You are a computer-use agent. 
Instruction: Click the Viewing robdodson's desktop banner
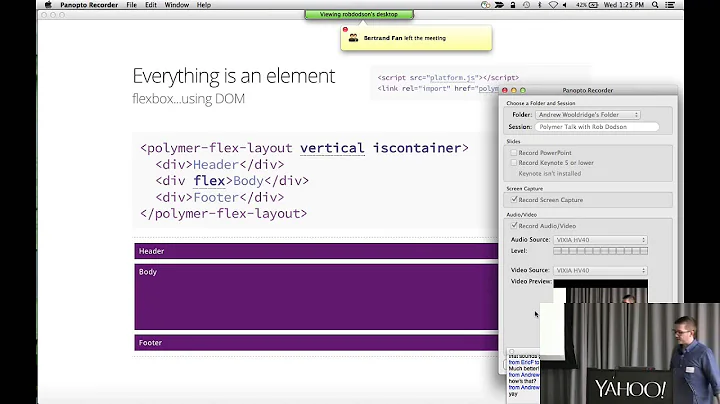(359, 15)
